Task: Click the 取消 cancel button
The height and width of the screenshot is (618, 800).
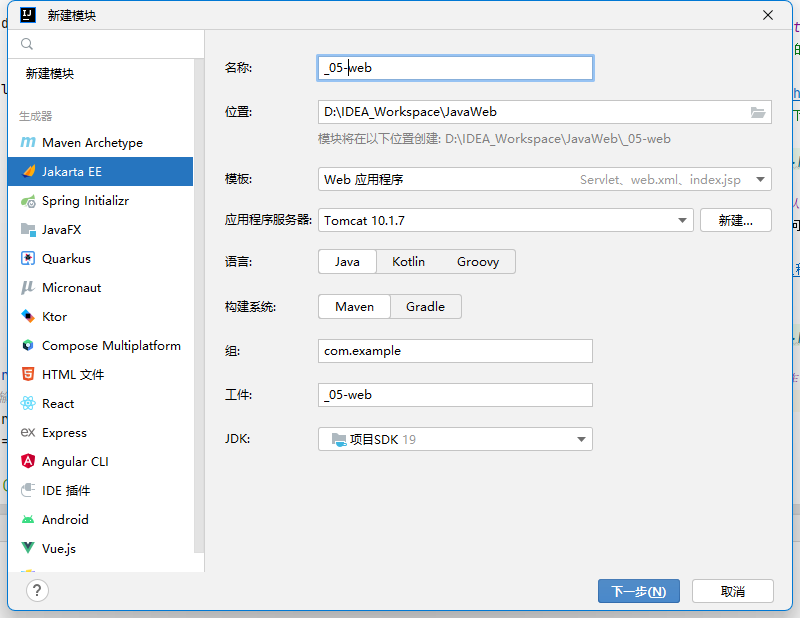Action: [733, 591]
